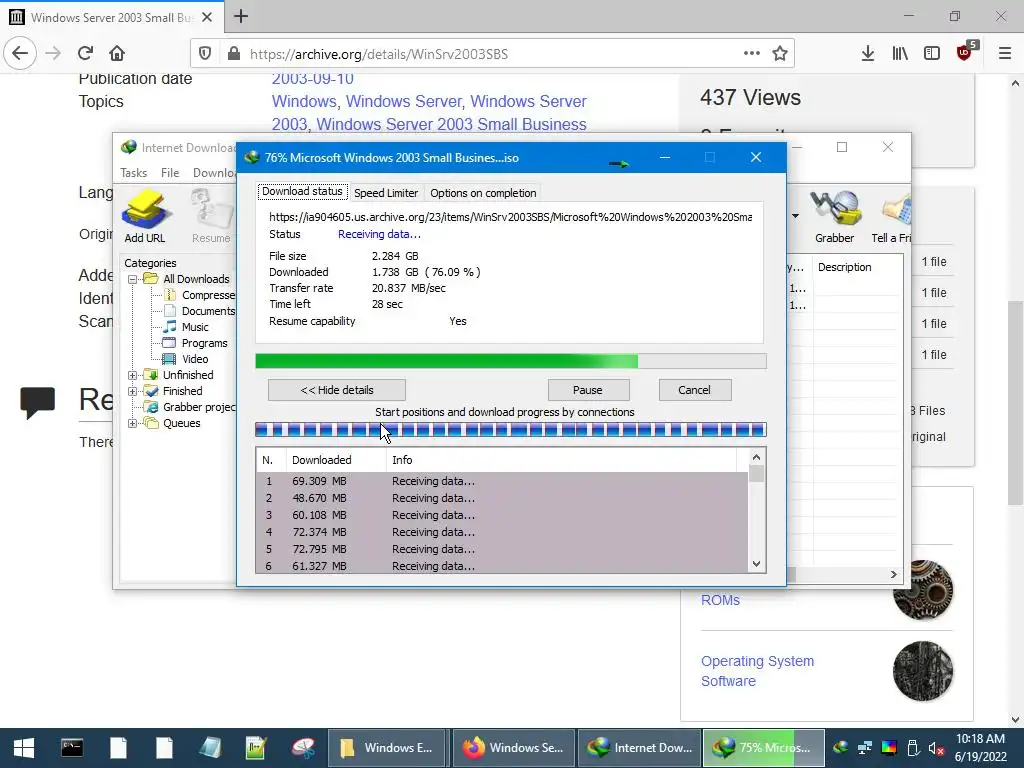The height and width of the screenshot is (768, 1024).
Task: Open the command prompt taskbar icon
Action: click(x=72, y=748)
